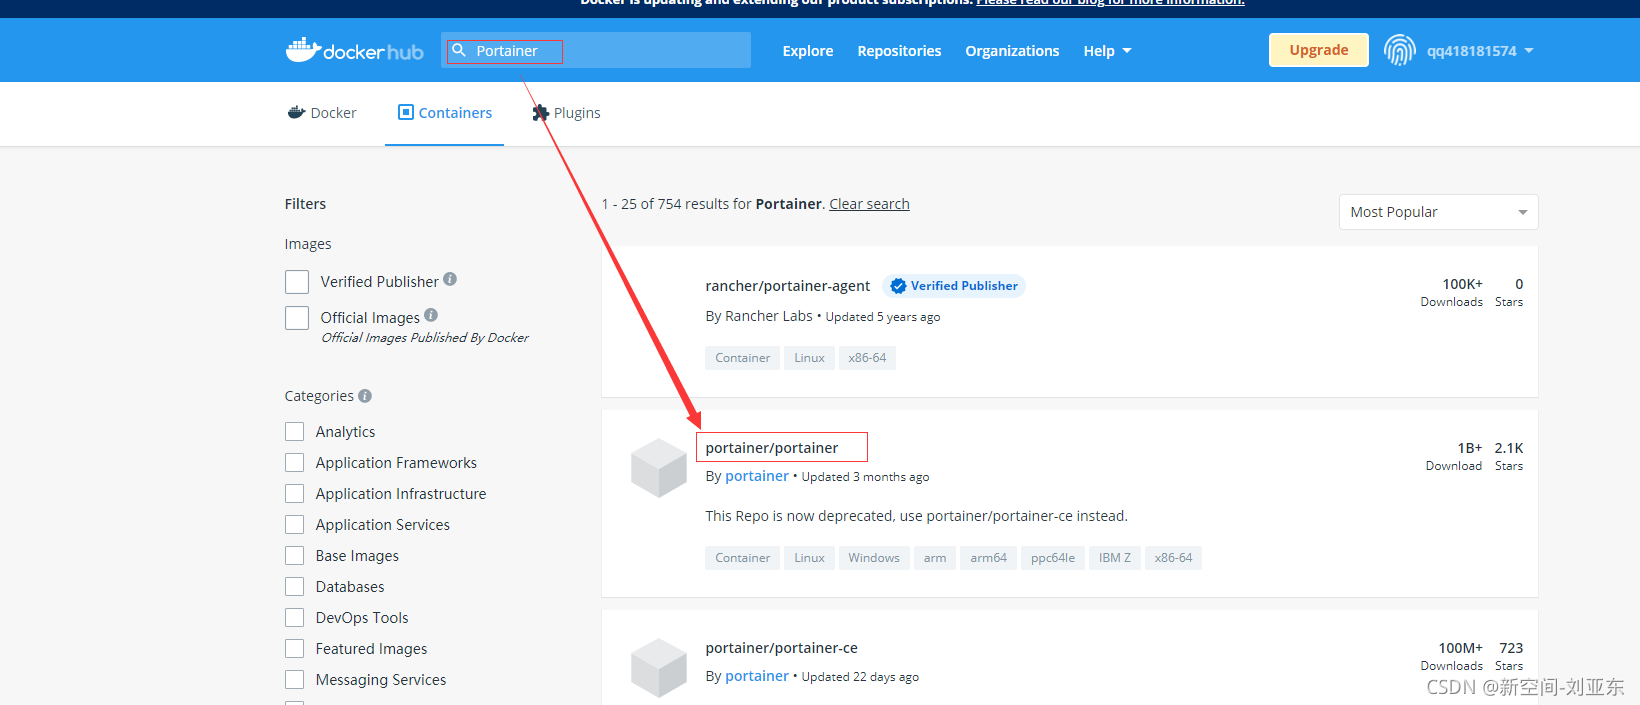Click the Upgrade button
This screenshot has height=705, width=1640.
(x=1319, y=50)
